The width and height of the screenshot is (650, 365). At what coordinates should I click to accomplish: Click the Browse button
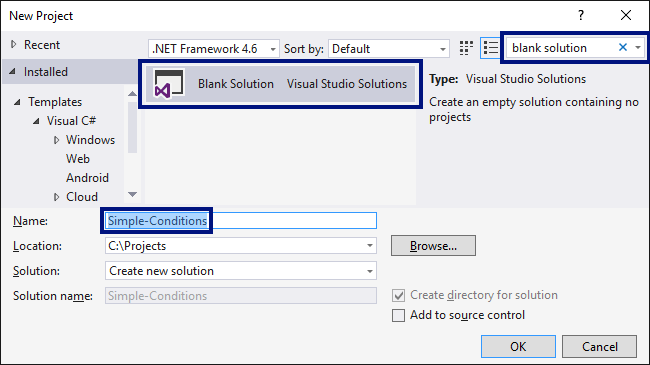tap(433, 246)
